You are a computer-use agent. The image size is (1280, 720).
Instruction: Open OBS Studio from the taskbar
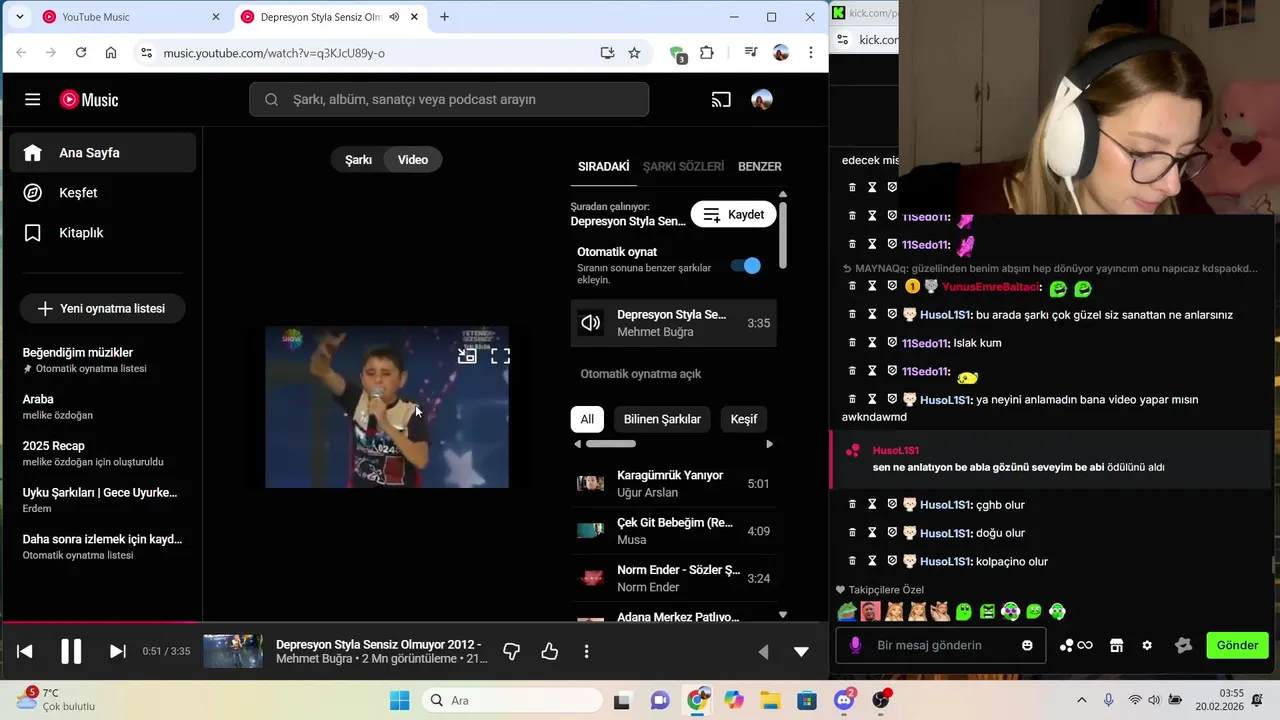[x=880, y=700]
